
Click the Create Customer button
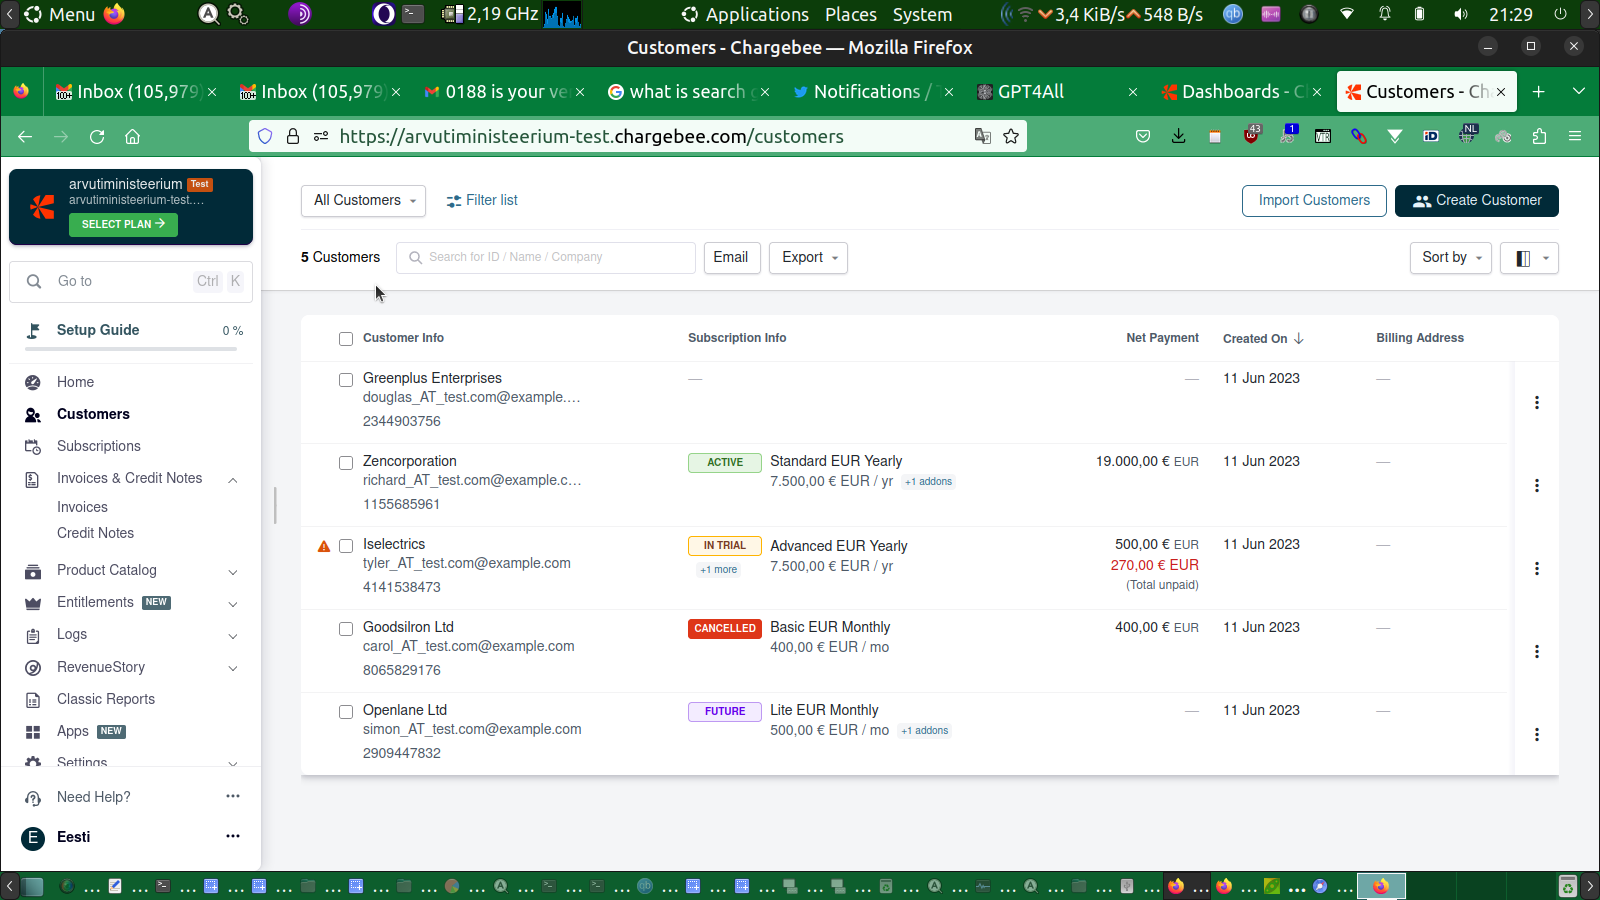coord(1477,201)
